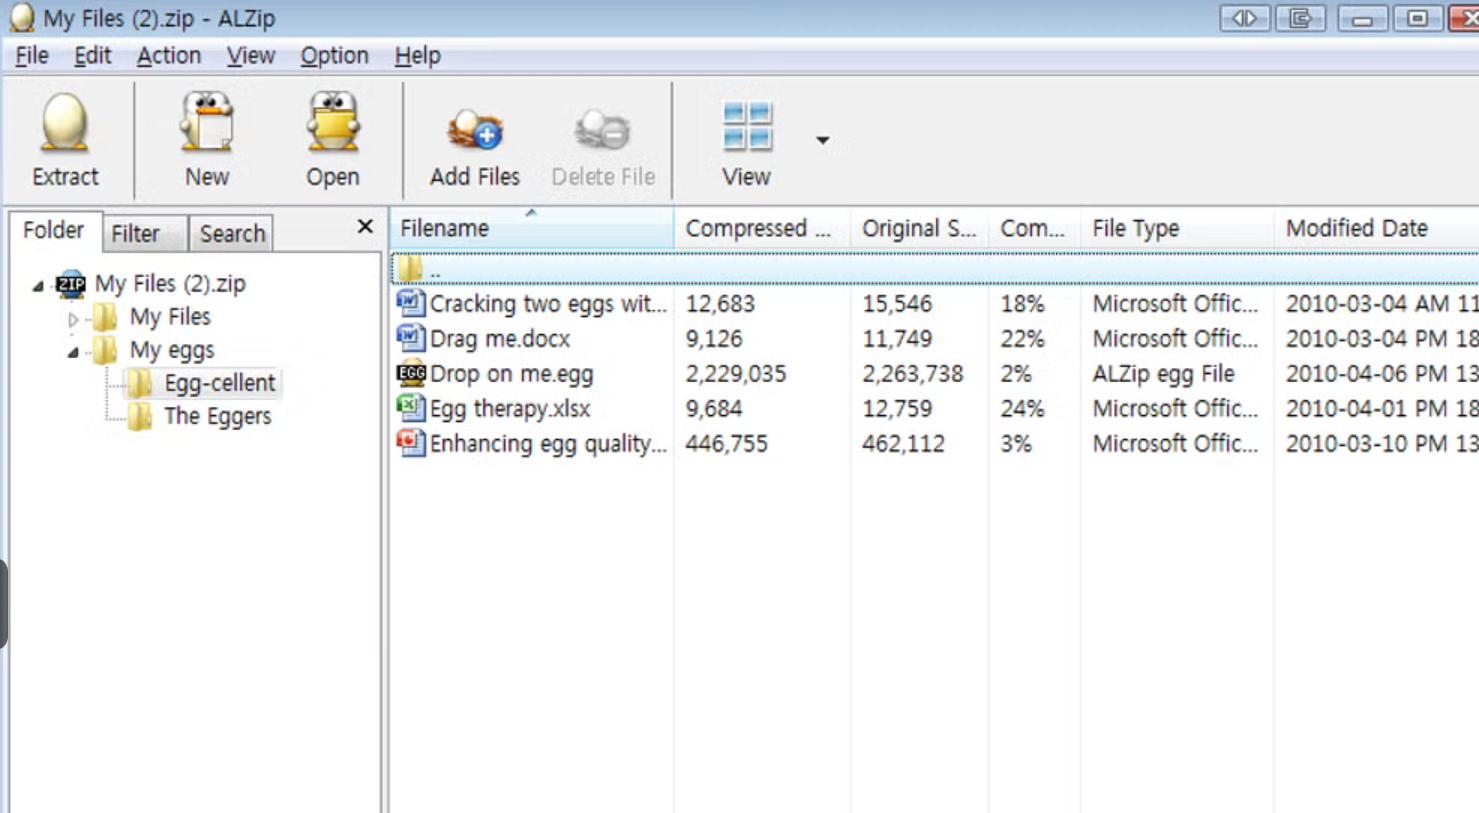Select the Enhancing egg quality file name
Image resolution: width=1479 pixels, height=813 pixels.
coord(548,444)
